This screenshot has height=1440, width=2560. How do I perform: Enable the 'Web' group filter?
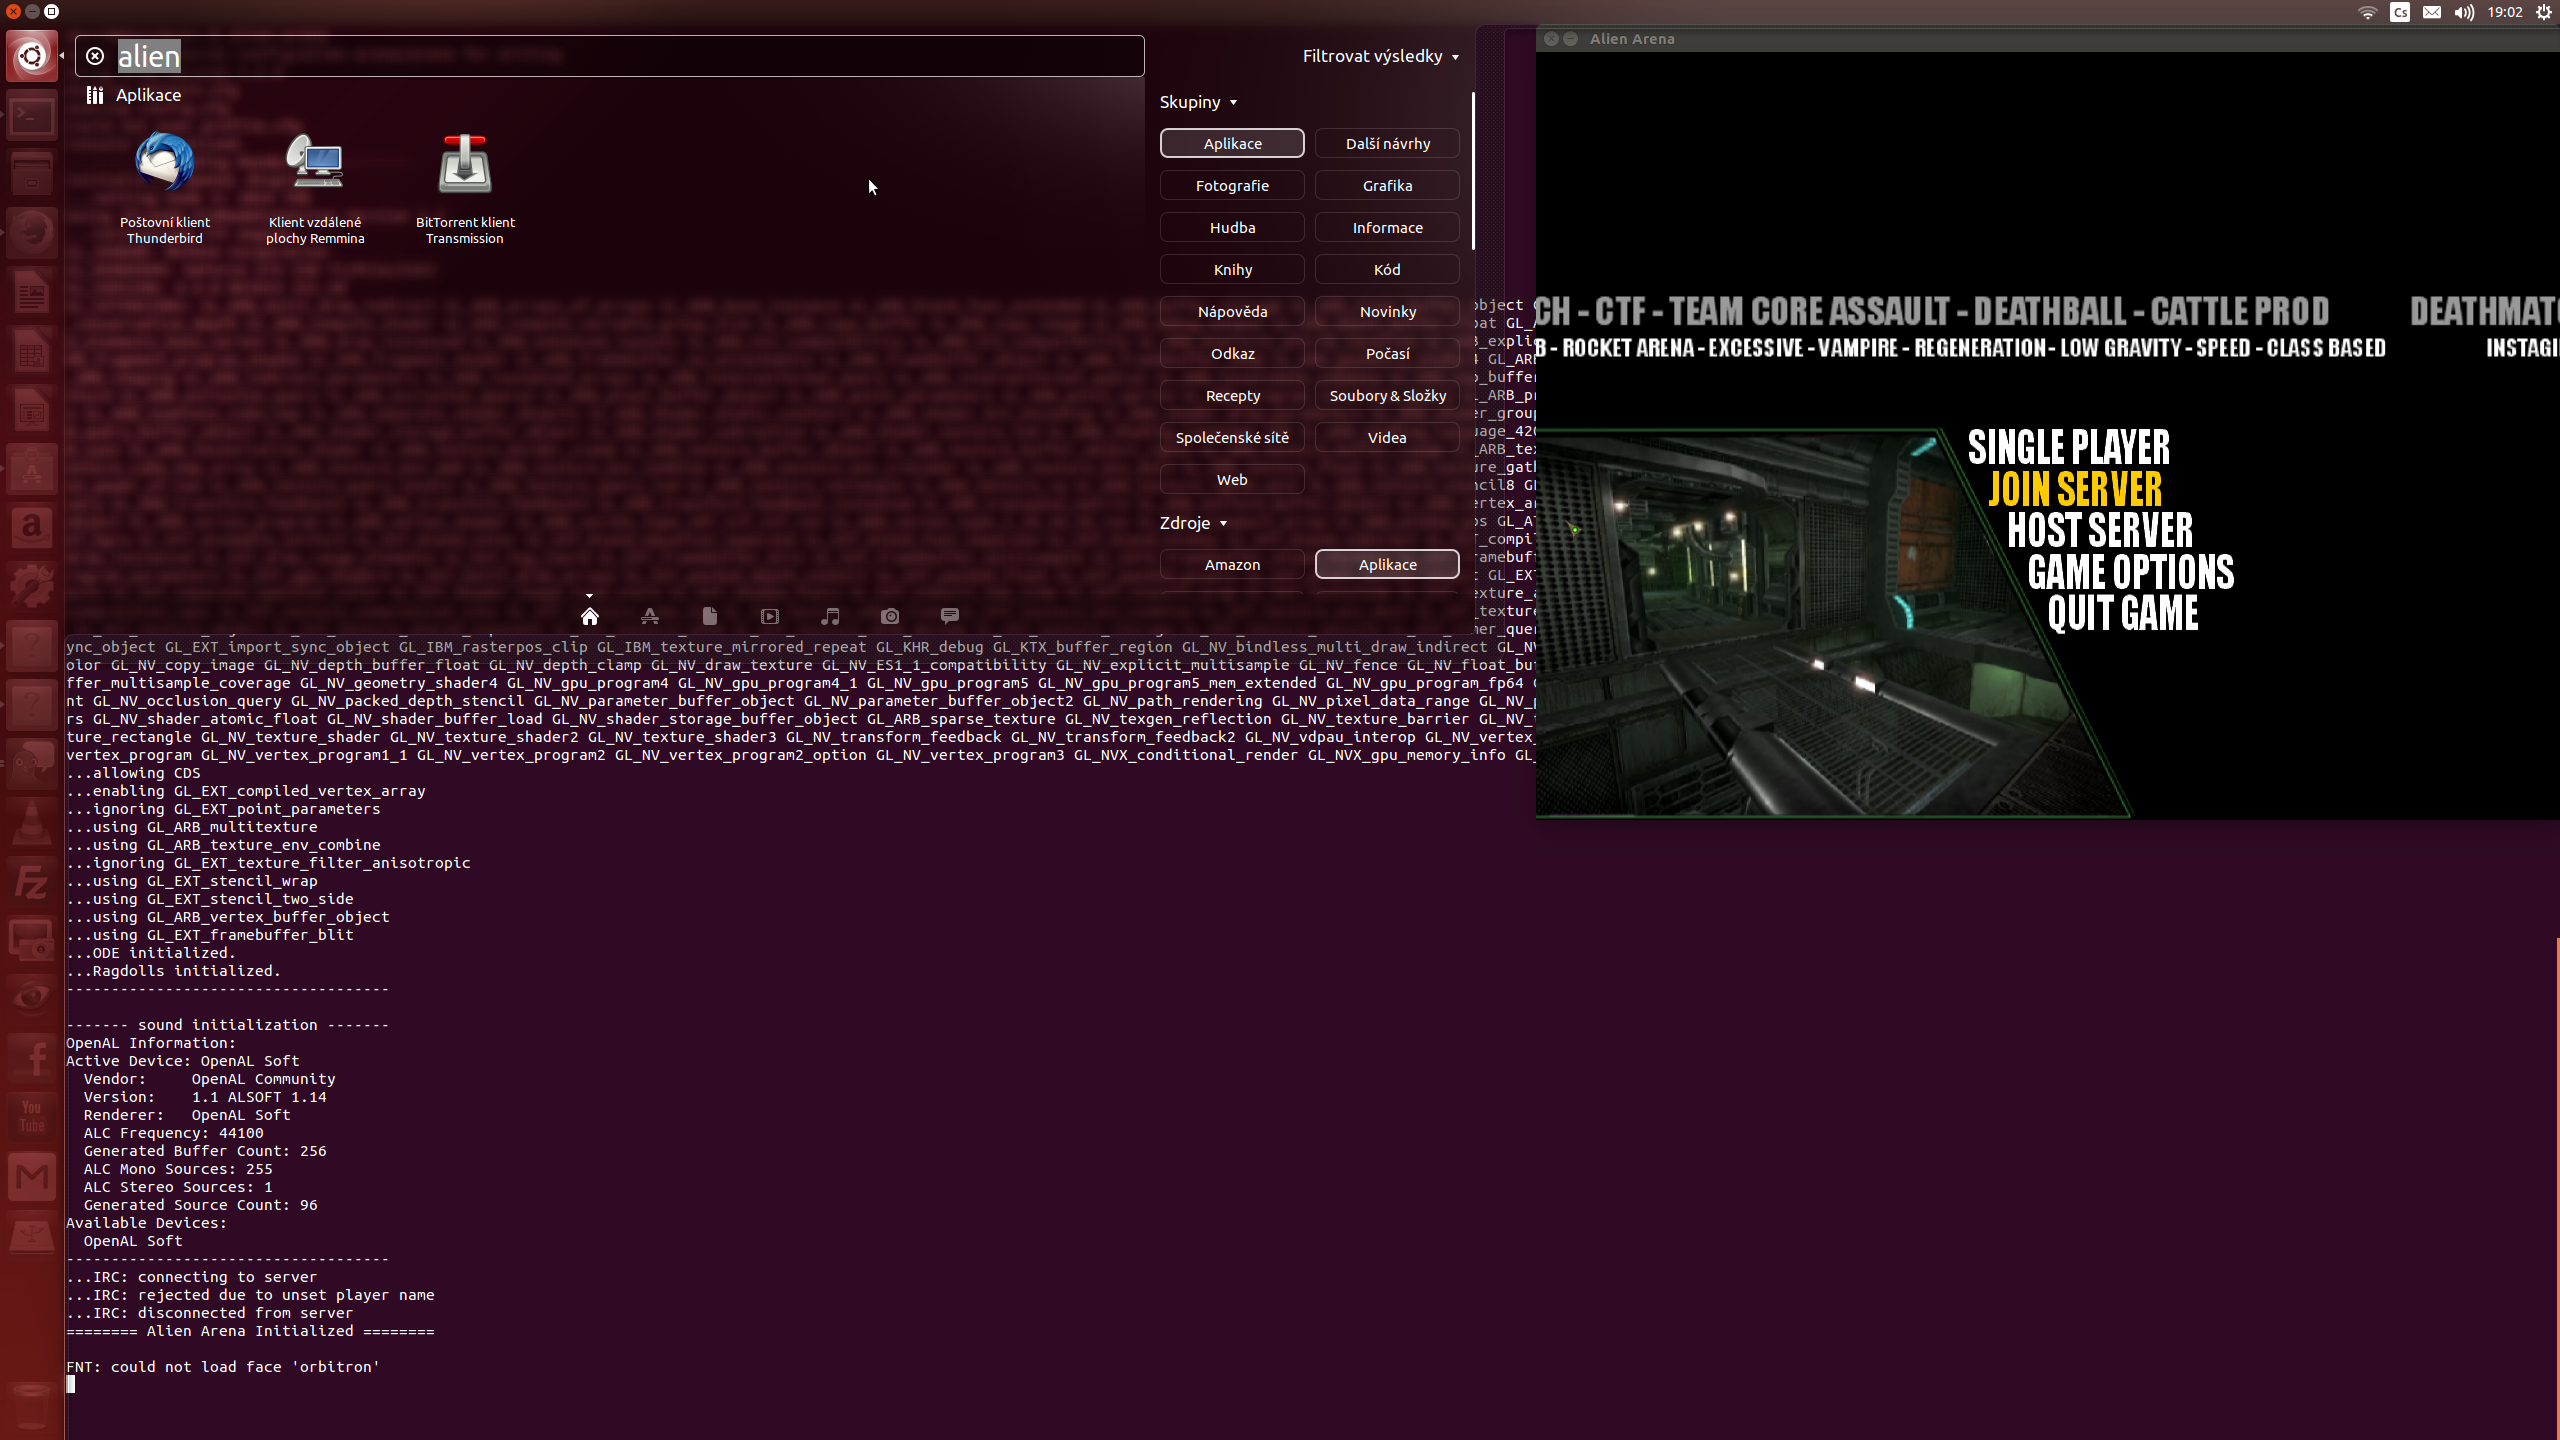[1232, 479]
